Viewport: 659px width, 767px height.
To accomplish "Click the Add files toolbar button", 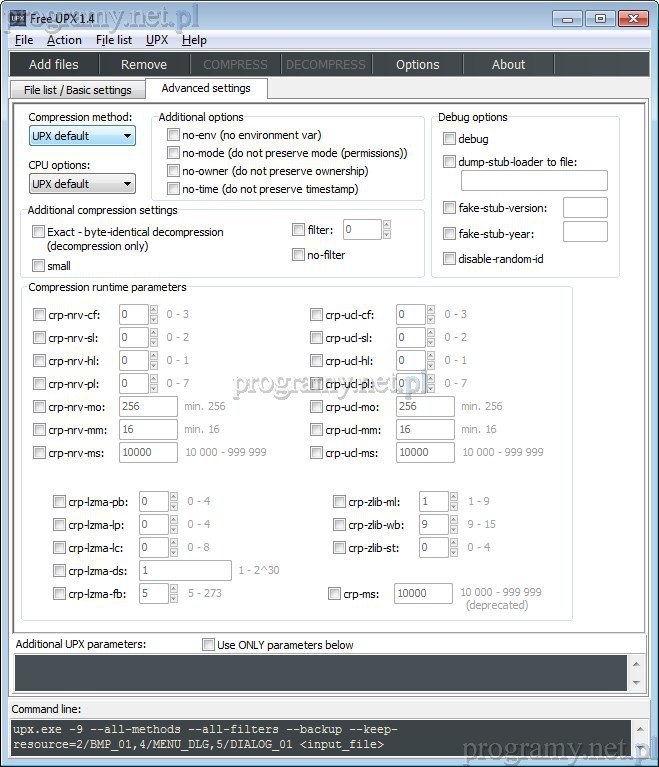I will [x=54, y=64].
